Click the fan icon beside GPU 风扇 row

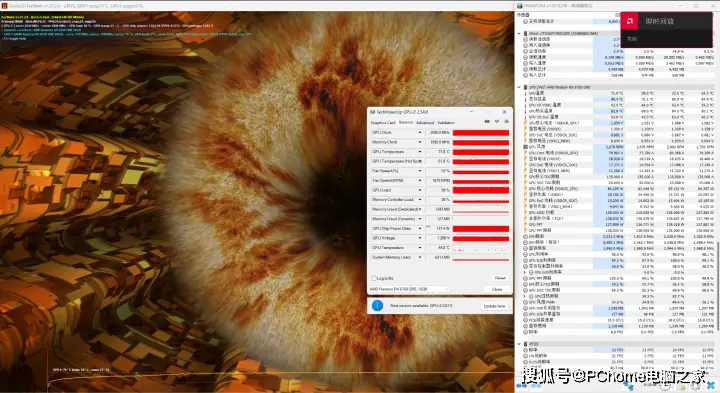pyautogui.click(x=525, y=147)
